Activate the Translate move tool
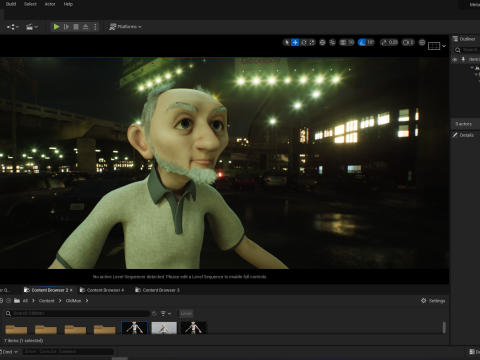Viewport: 480px width, 360px height. pos(295,42)
